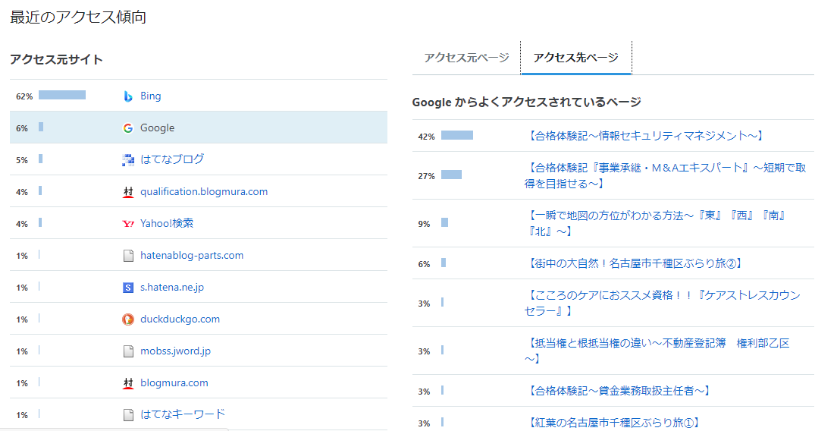Click the はてなキーワード page icon
The image size is (819, 432).
pyautogui.click(x=128, y=415)
